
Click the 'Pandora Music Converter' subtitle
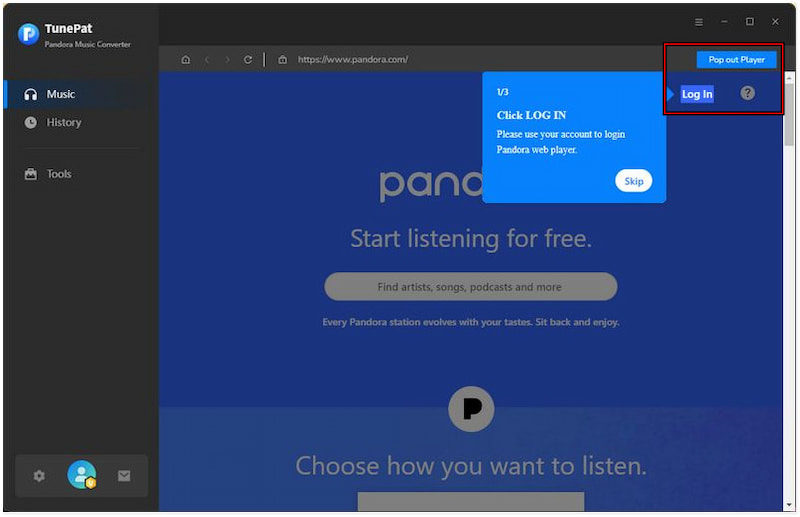(x=87, y=44)
